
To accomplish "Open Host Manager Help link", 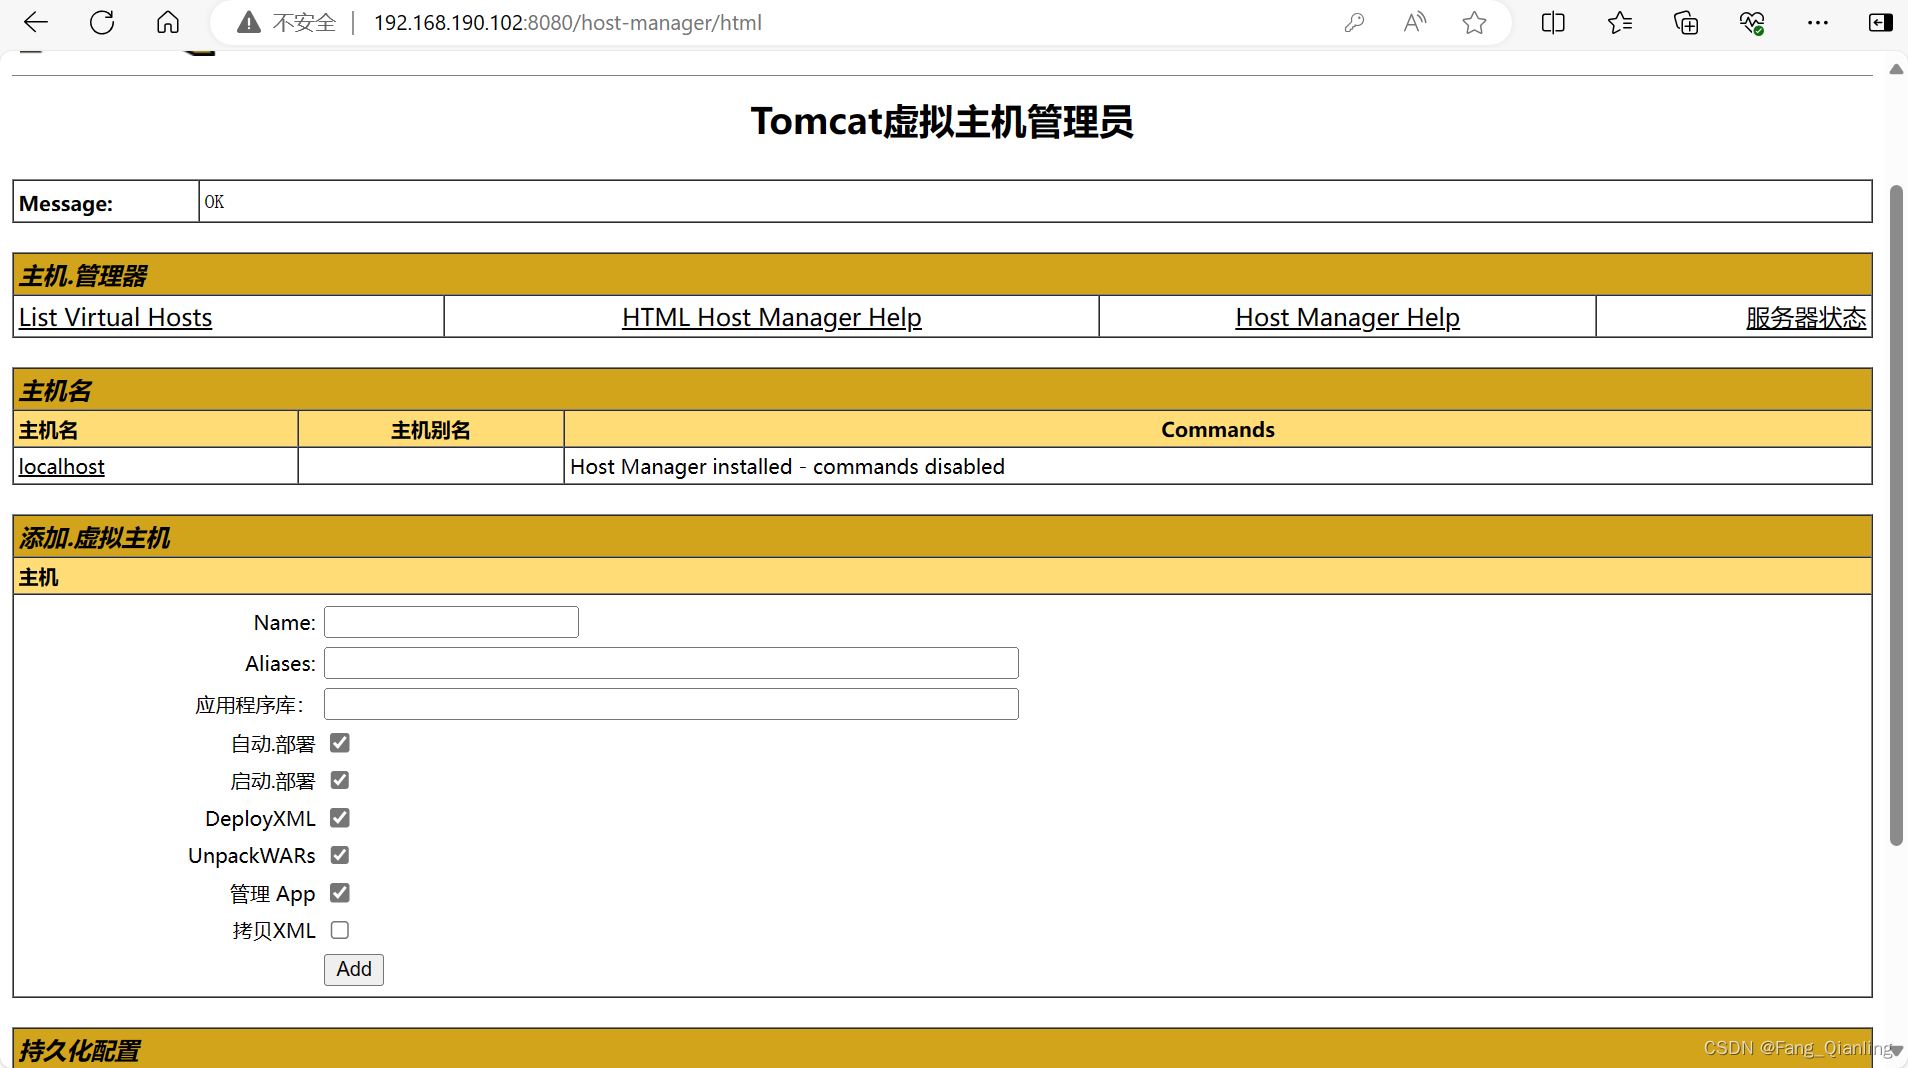I will (1347, 317).
